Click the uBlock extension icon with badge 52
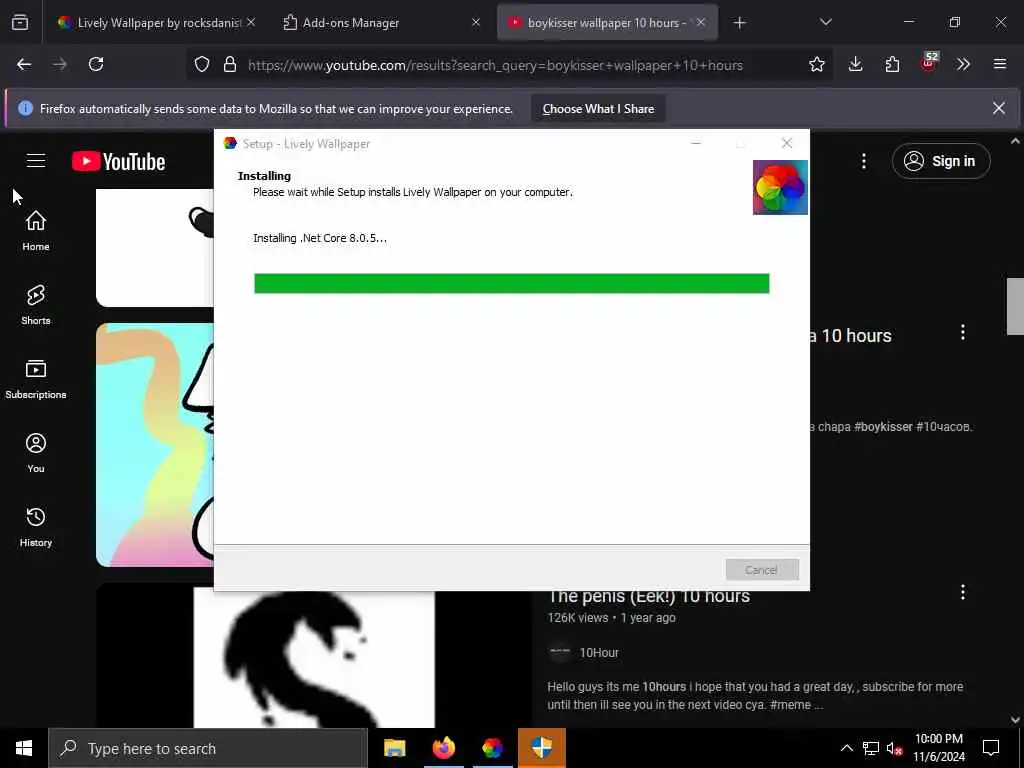This screenshot has height=768, width=1024. (929, 62)
